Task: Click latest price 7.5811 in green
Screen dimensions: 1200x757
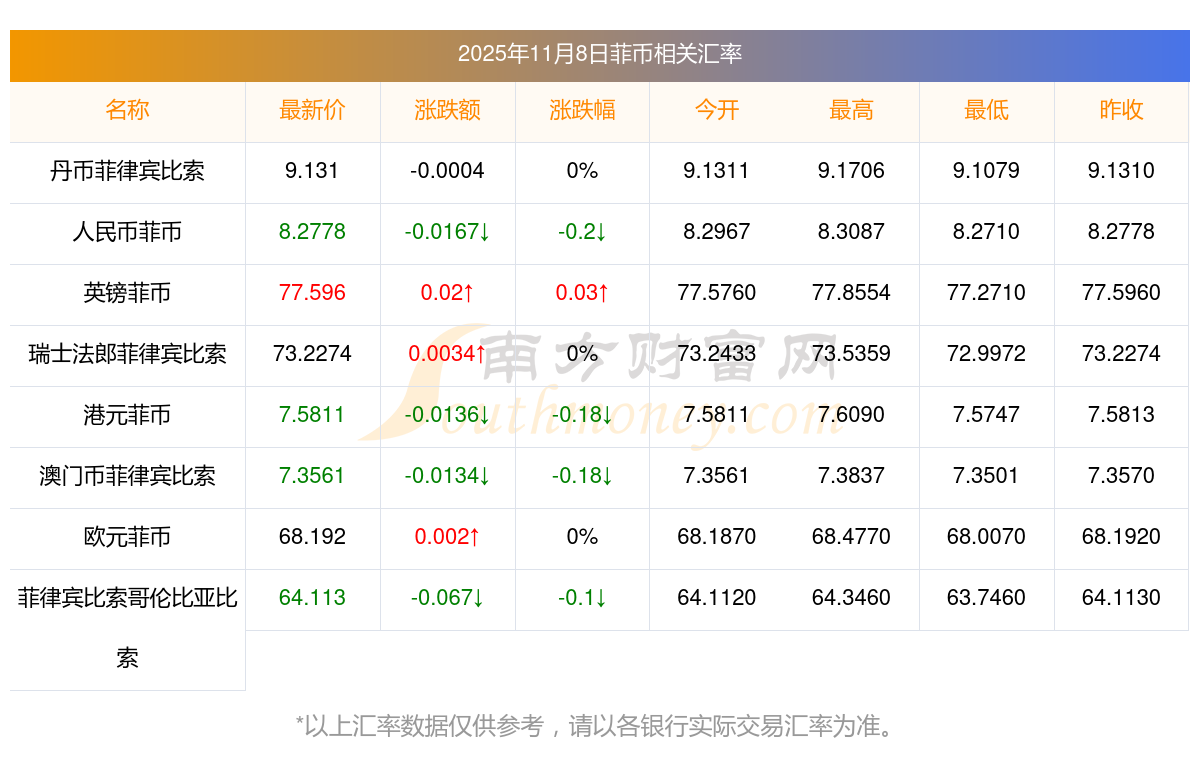Action: coord(312,415)
